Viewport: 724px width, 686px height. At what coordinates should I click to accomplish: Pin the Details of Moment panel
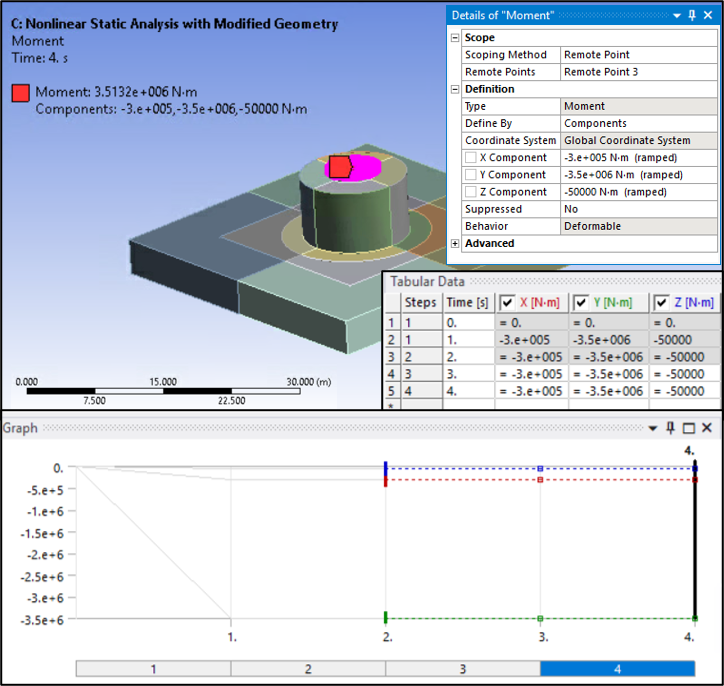[x=692, y=15]
